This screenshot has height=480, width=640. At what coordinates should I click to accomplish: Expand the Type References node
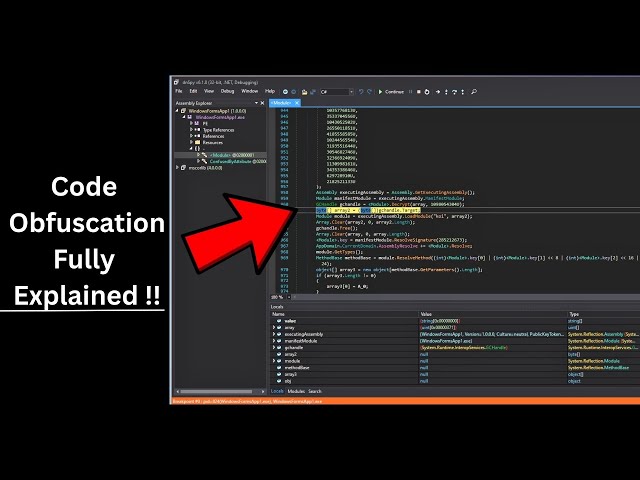(x=191, y=129)
